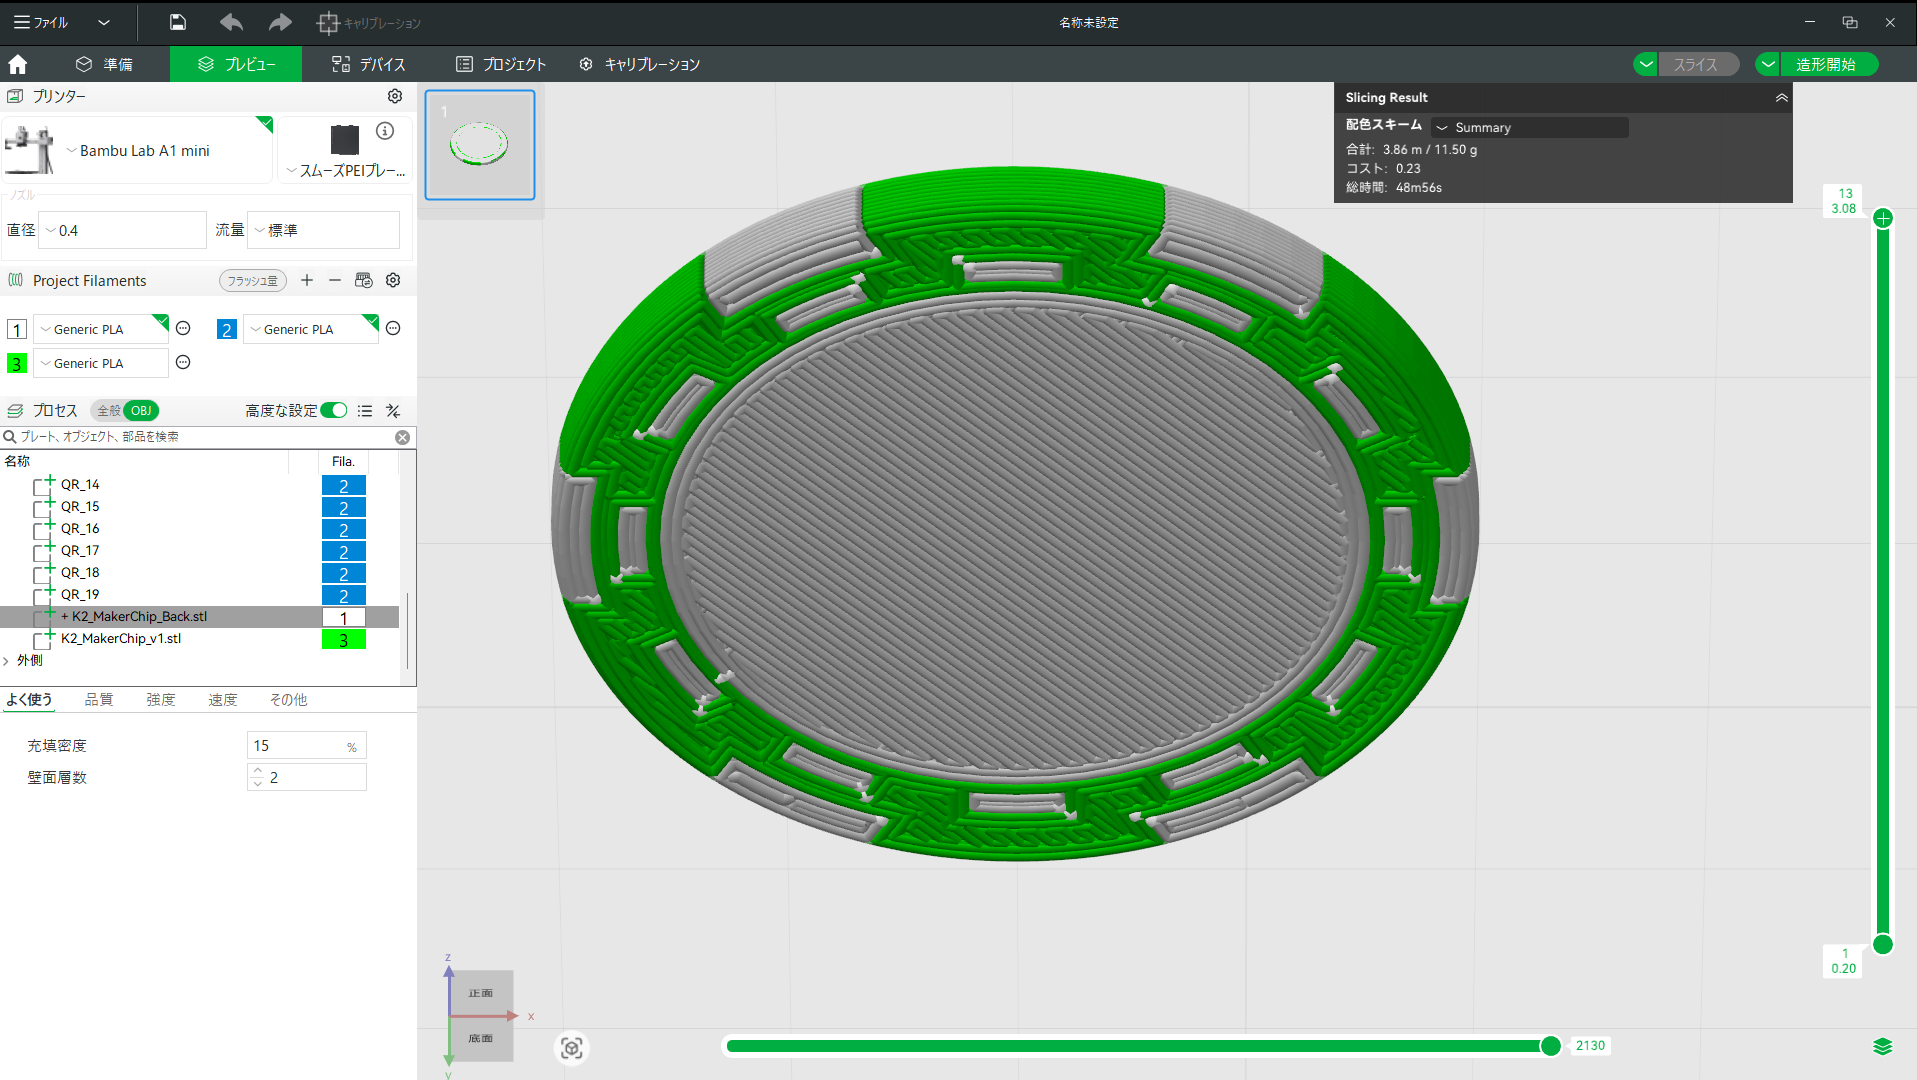Switch to the デバイス tab
Screen dimensions: 1917x1080
(369, 64)
